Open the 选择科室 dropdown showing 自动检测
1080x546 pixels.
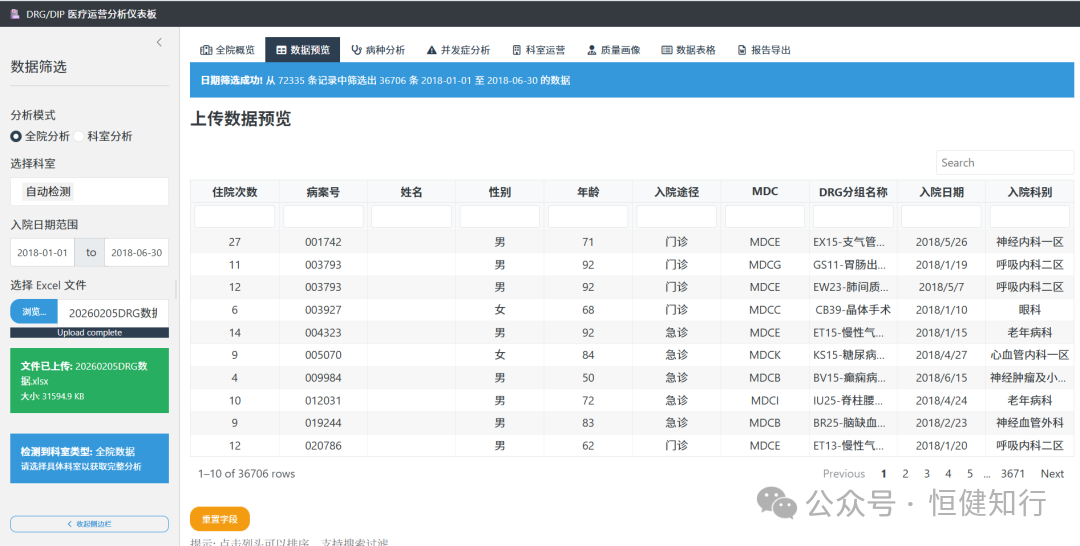pos(90,191)
